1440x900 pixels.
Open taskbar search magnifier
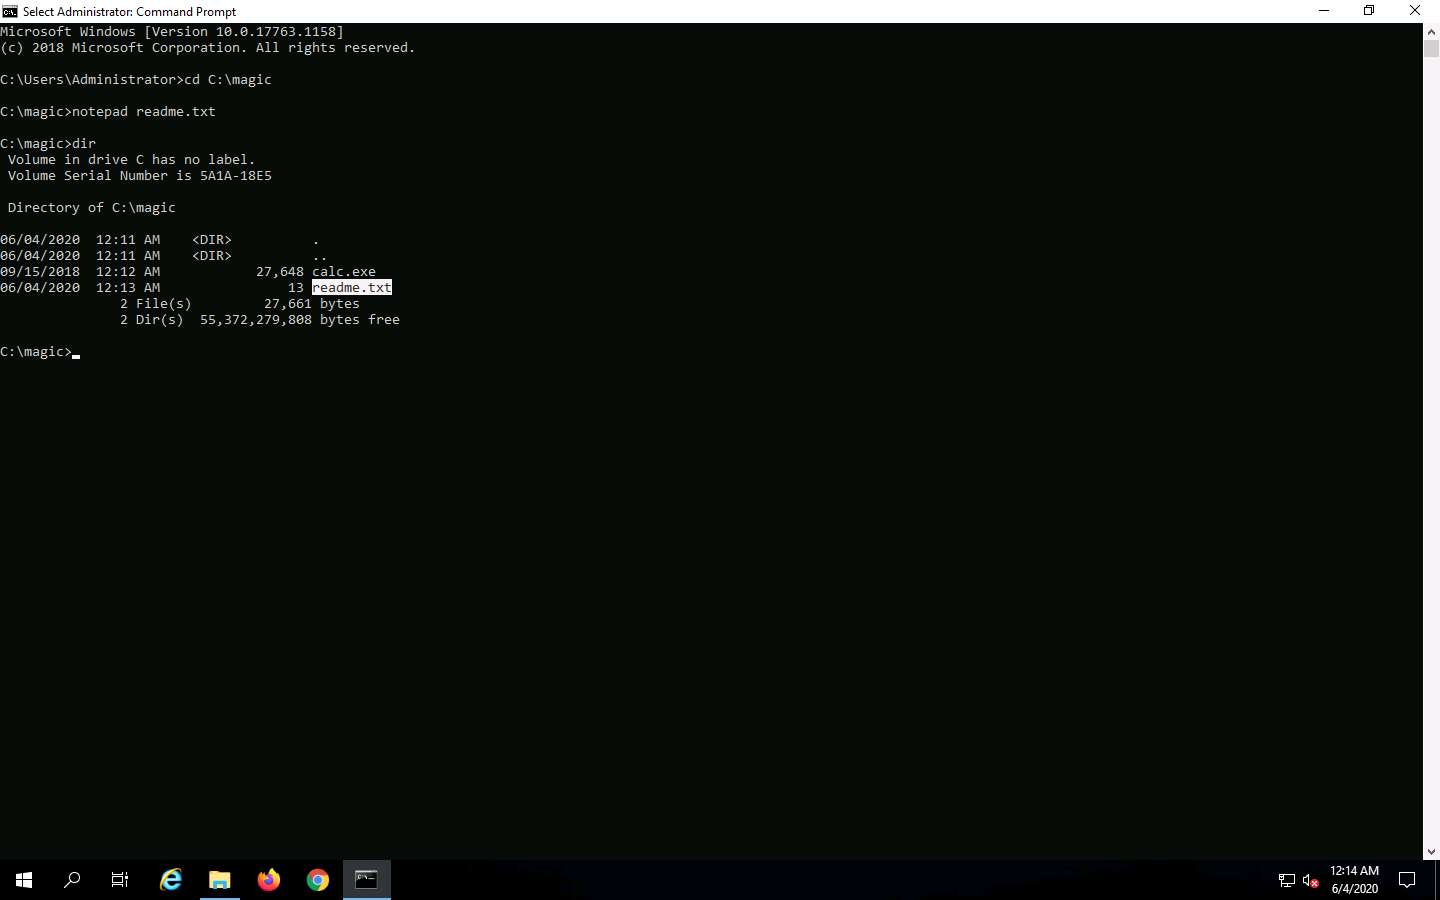(x=72, y=880)
